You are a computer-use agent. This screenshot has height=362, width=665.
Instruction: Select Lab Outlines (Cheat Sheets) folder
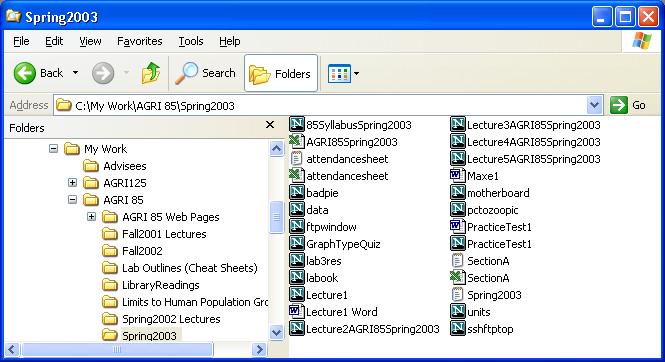[x=180, y=268]
